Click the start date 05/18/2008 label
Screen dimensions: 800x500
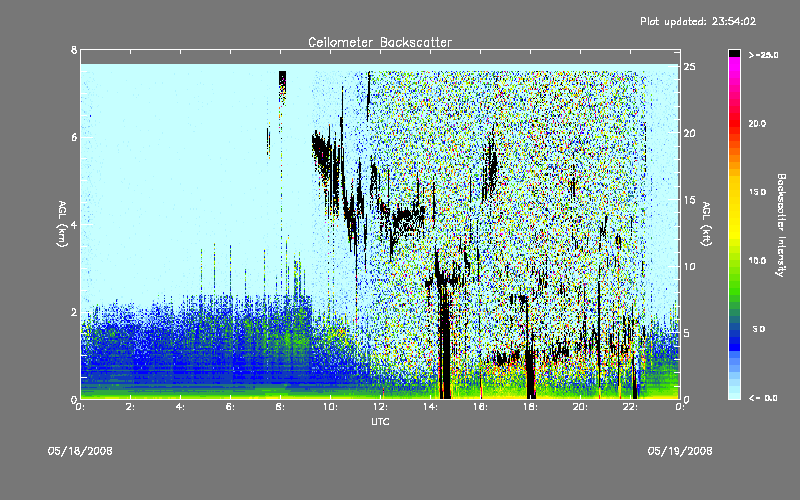tap(80, 451)
